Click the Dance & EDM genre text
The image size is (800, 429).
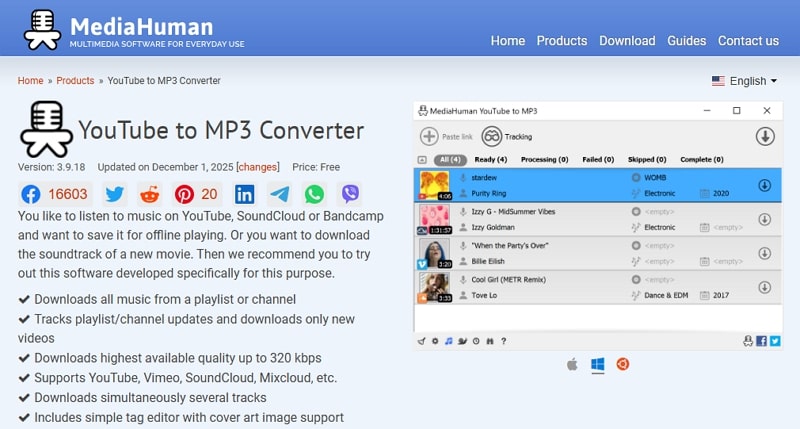coord(666,295)
